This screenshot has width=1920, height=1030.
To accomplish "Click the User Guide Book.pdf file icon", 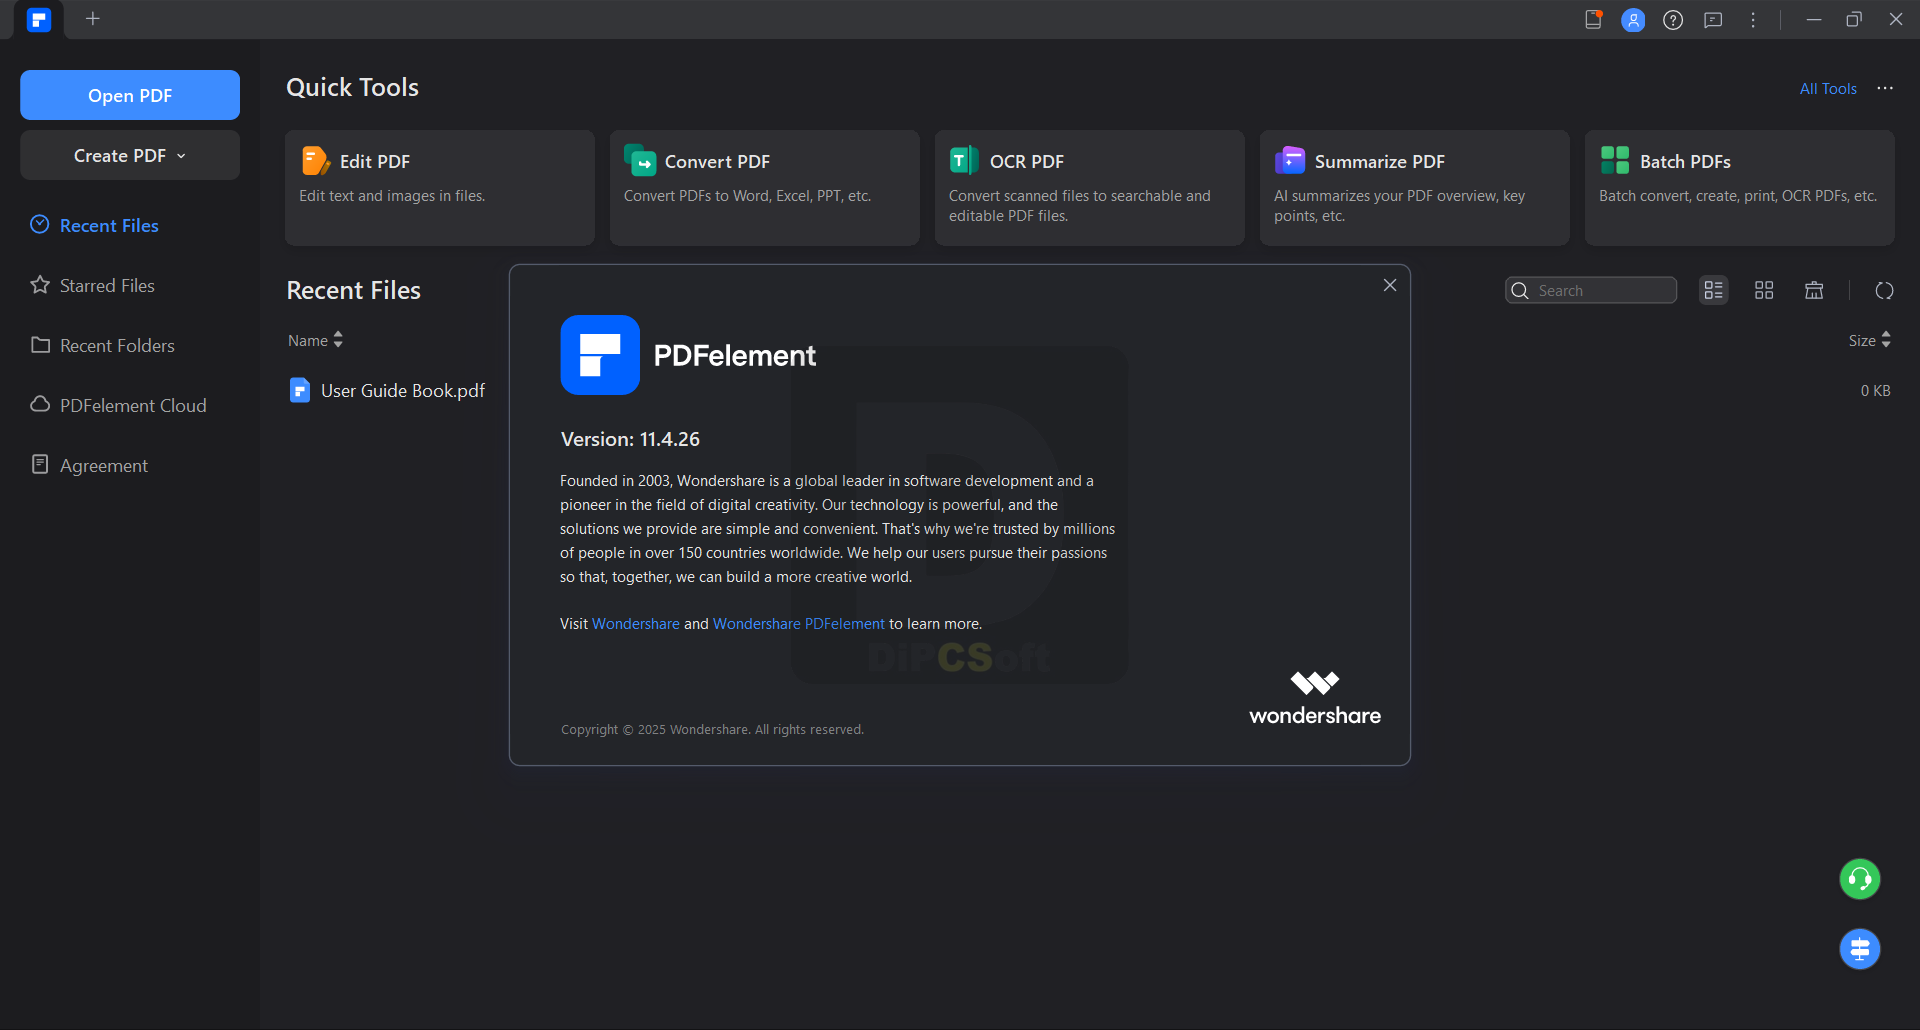I will 299,390.
